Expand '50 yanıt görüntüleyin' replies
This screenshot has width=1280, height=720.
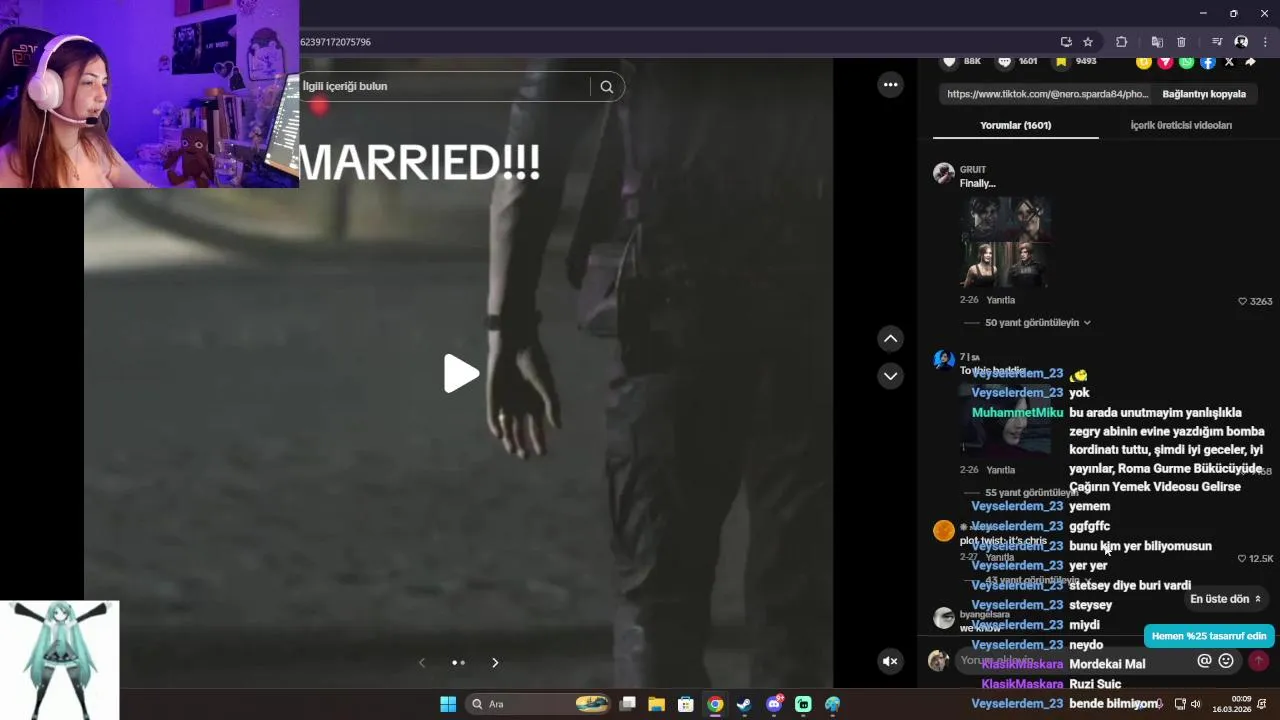[x=1037, y=323]
